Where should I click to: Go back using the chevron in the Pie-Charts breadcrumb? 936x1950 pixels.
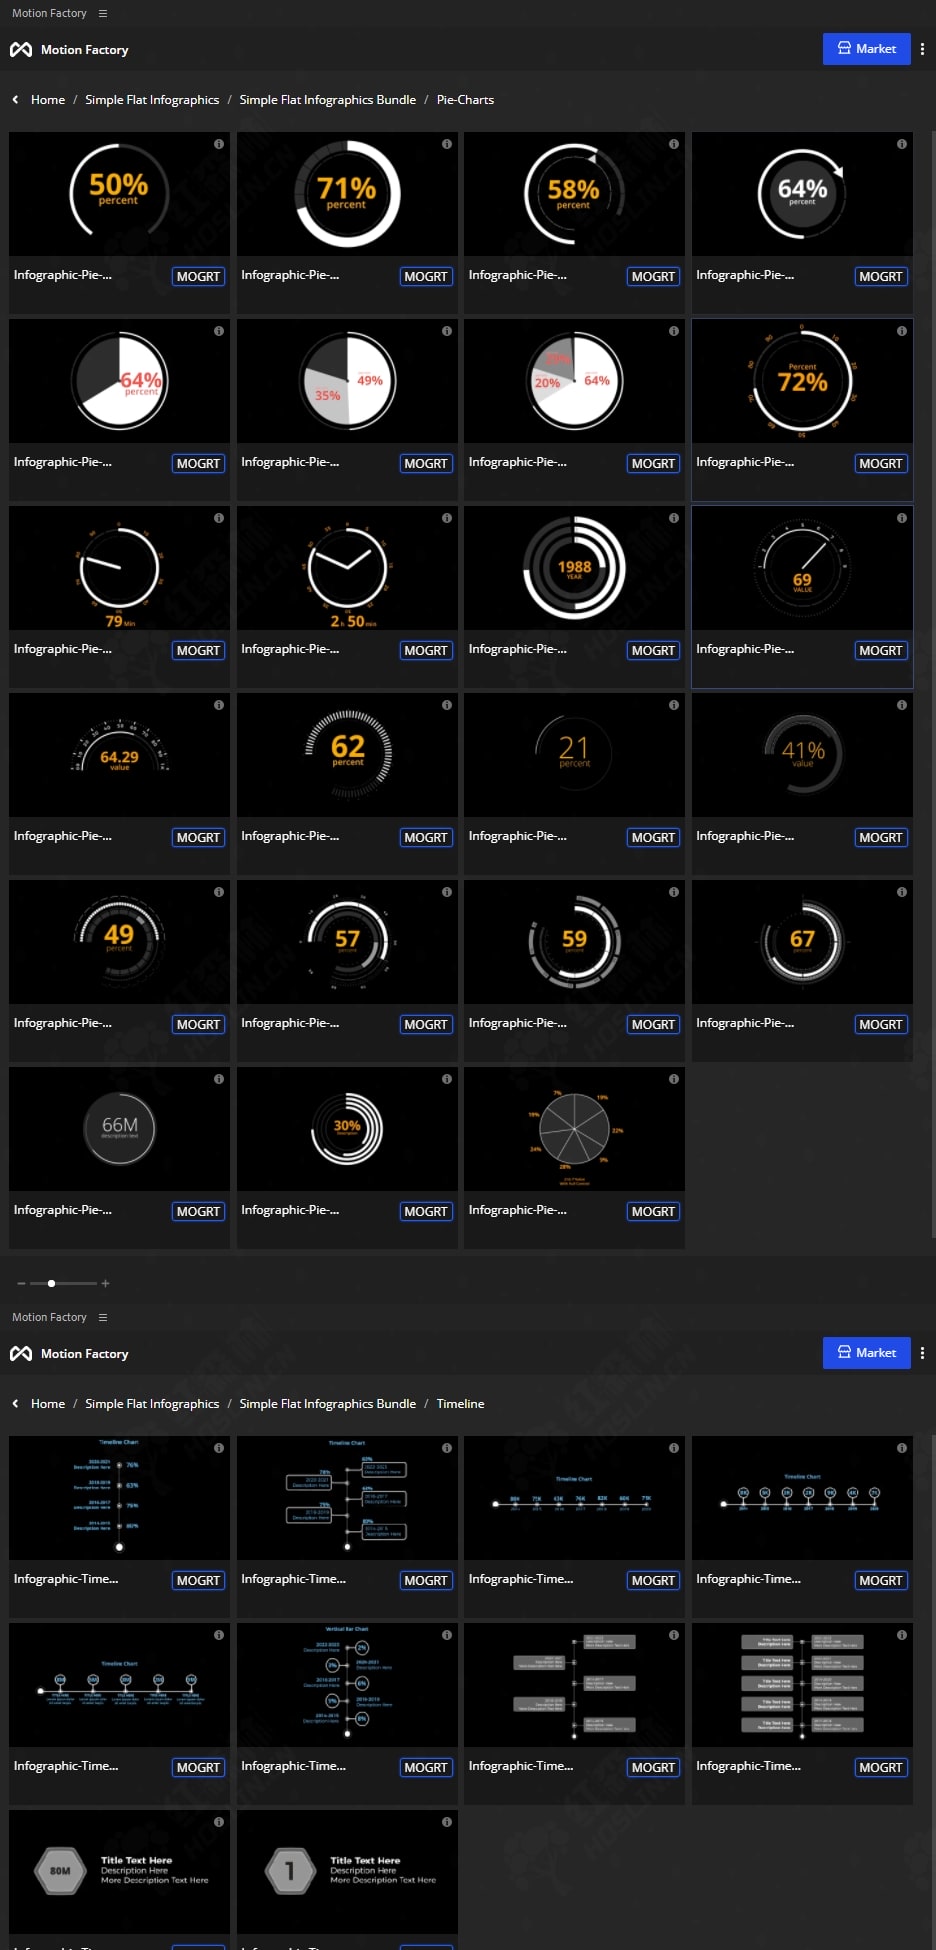click(15, 100)
